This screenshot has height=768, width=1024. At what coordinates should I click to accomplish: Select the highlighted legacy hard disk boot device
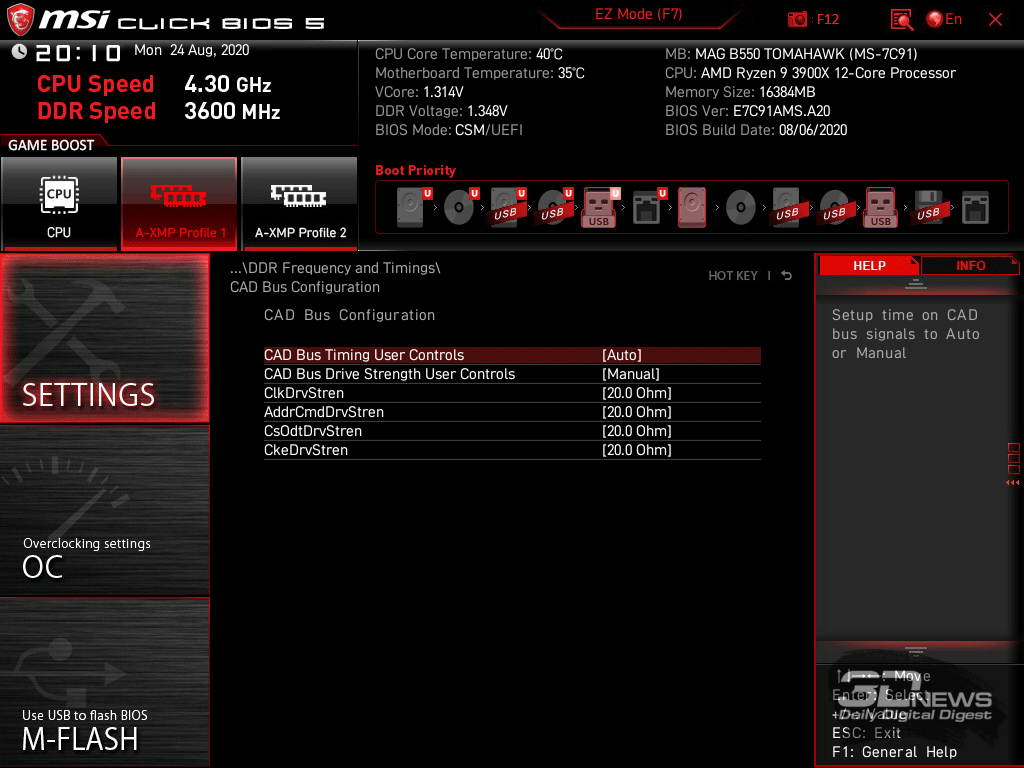692,207
